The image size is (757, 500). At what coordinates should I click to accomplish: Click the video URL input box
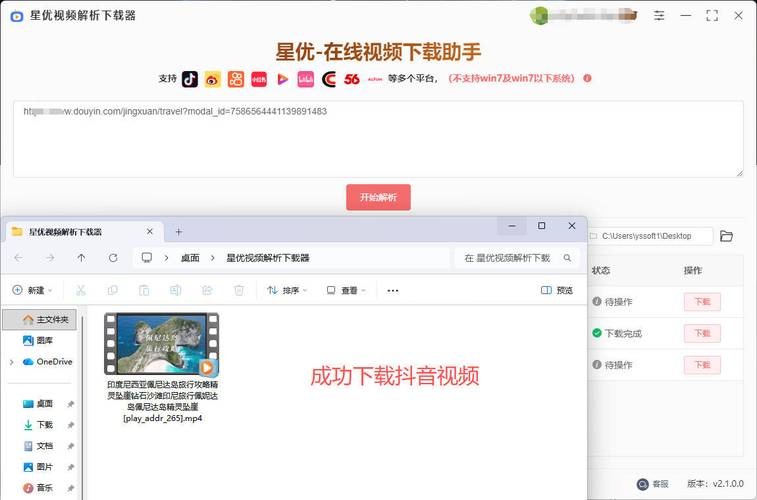click(378, 139)
